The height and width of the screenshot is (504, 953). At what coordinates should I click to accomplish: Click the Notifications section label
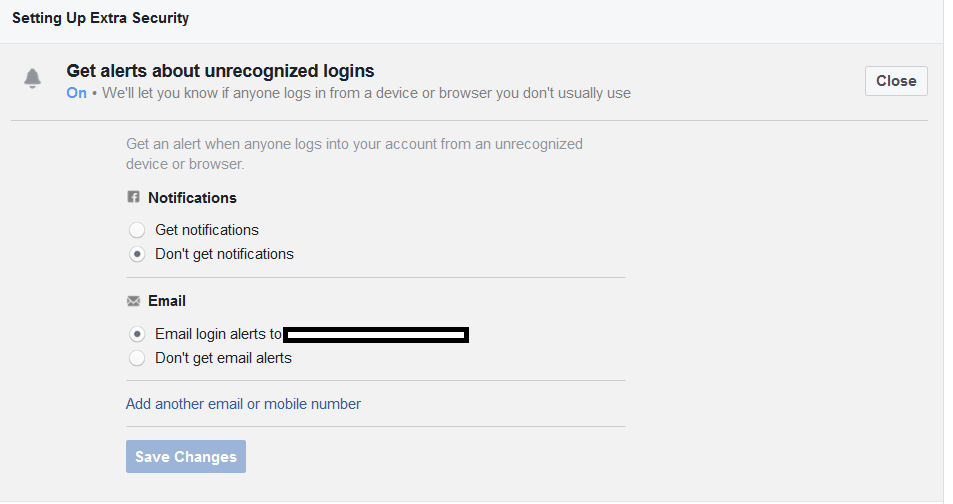[192, 198]
